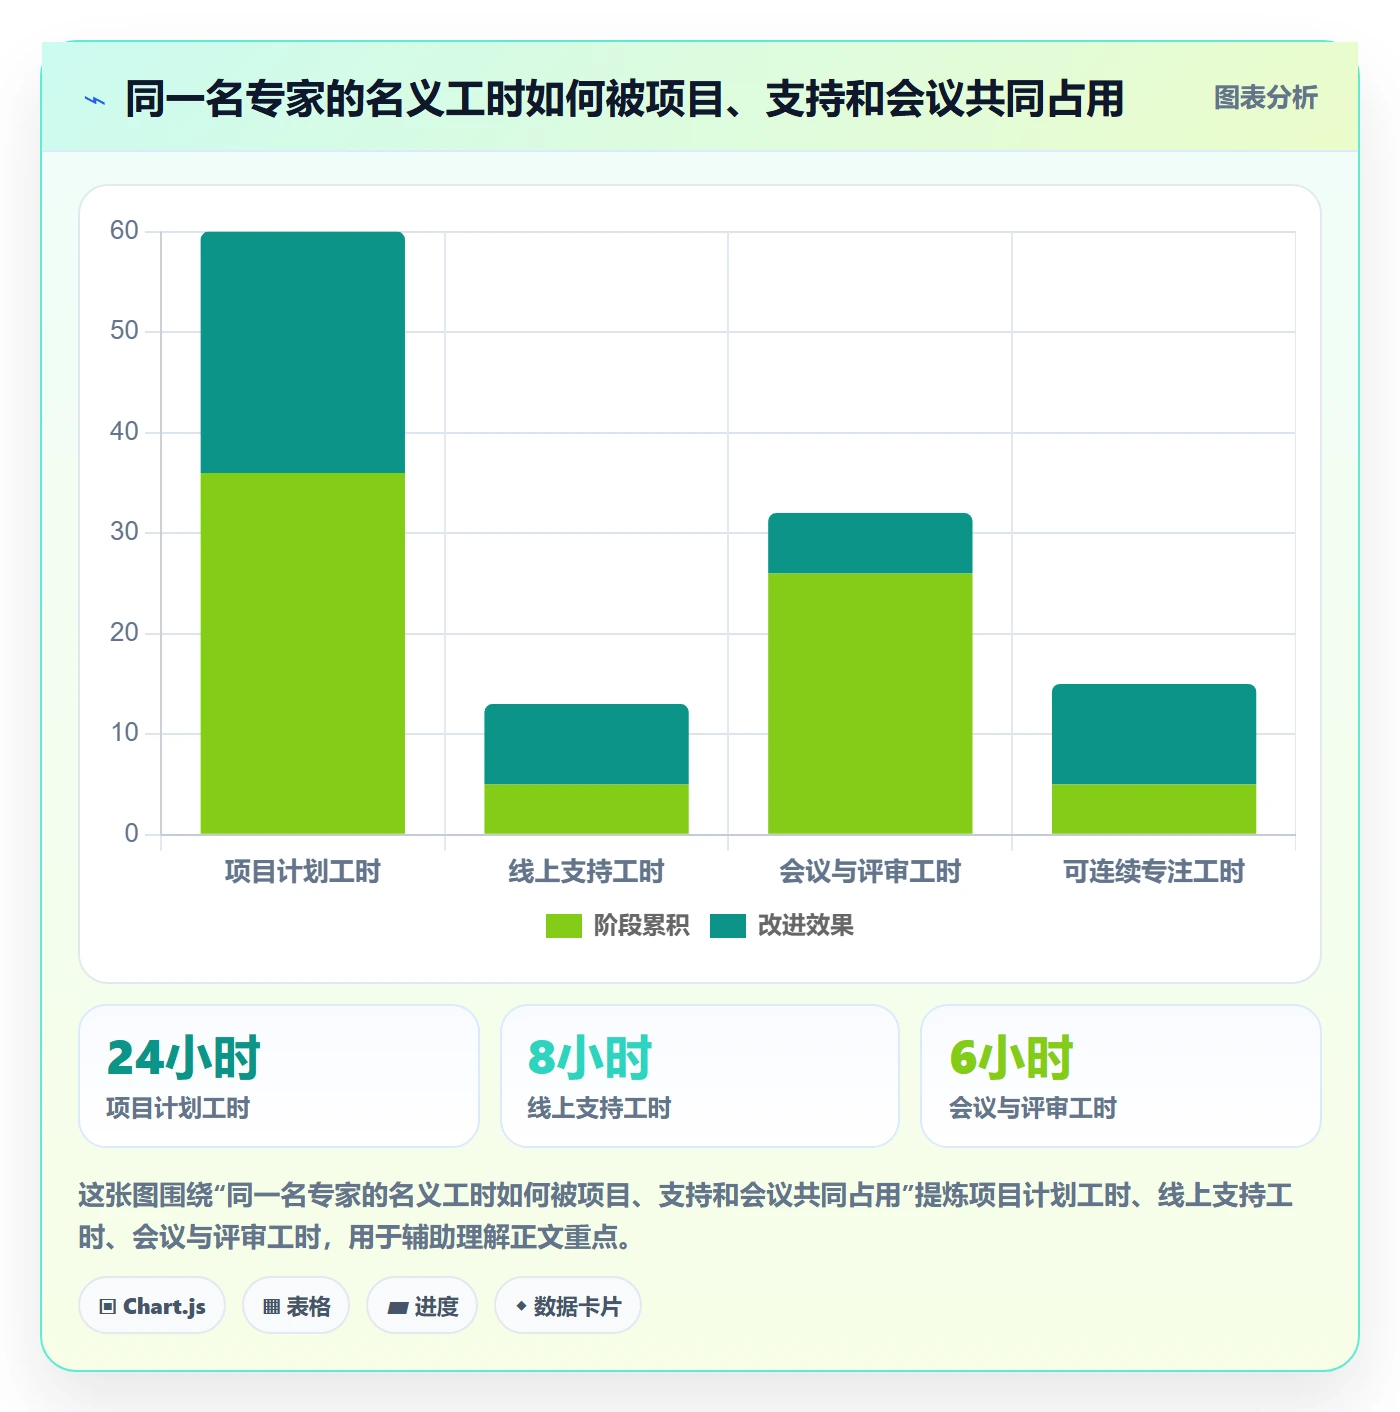Click the green segment of 项目计划工时 bar
Image resolution: width=1400 pixels, height=1412 pixels.
(x=303, y=653)
